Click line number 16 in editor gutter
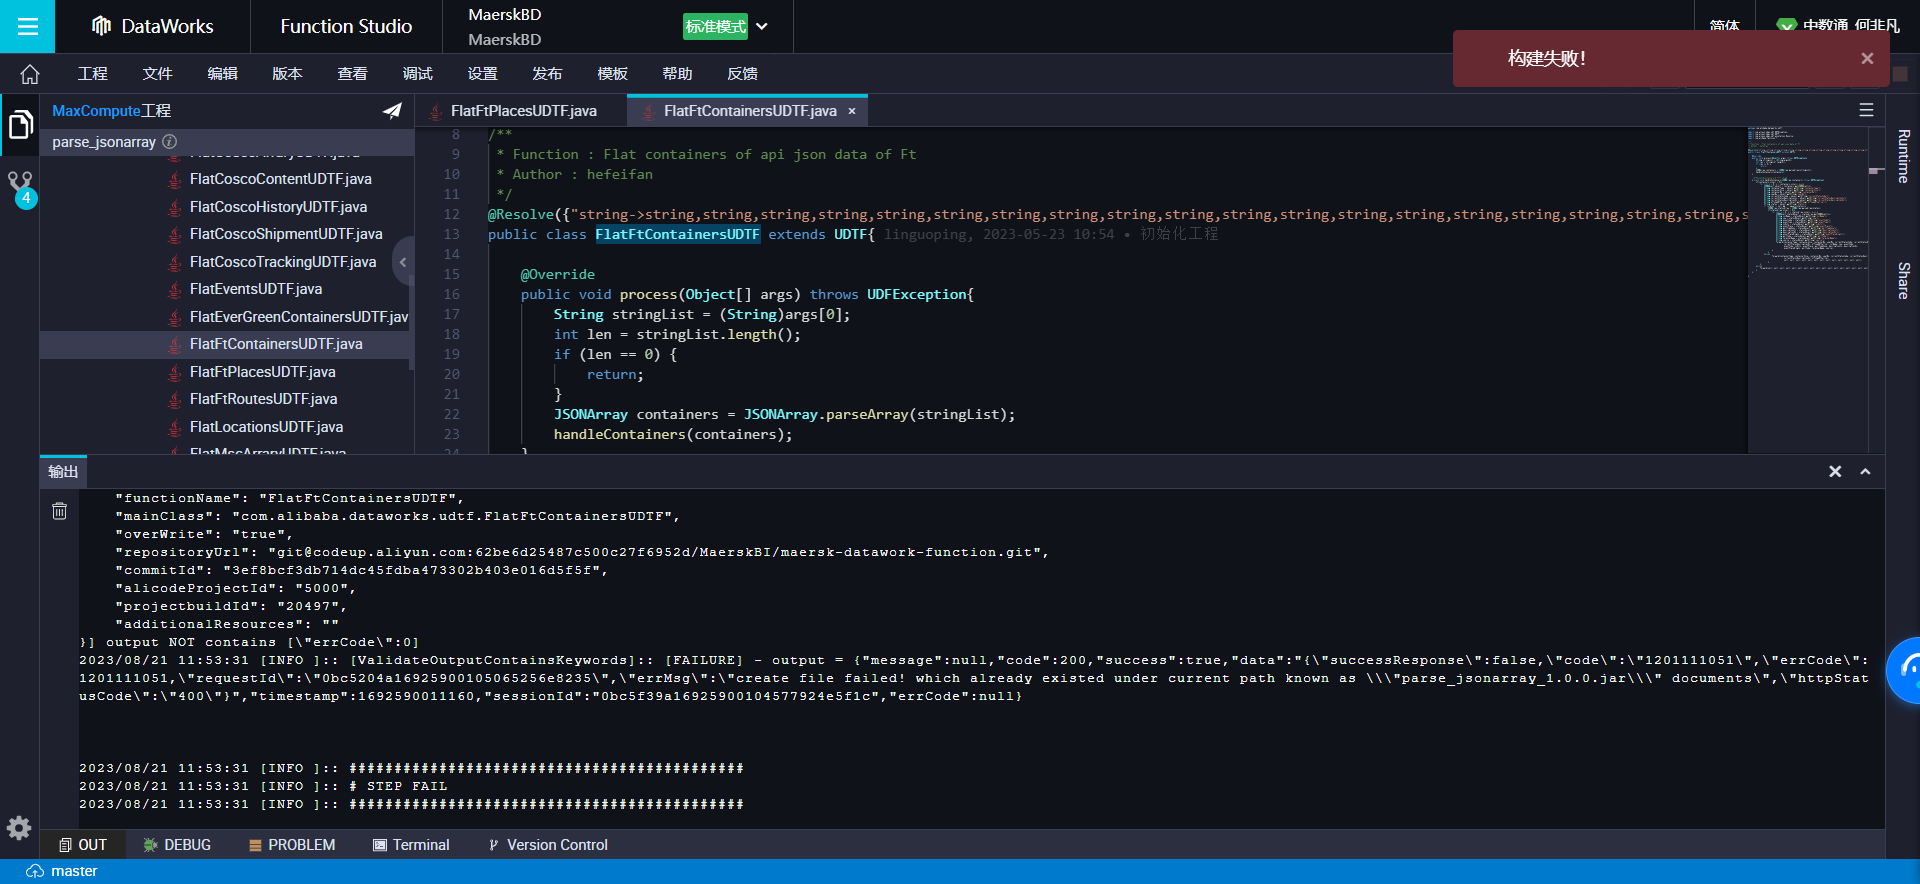This screenshot has width=1920, height=884. click(452, 294)
